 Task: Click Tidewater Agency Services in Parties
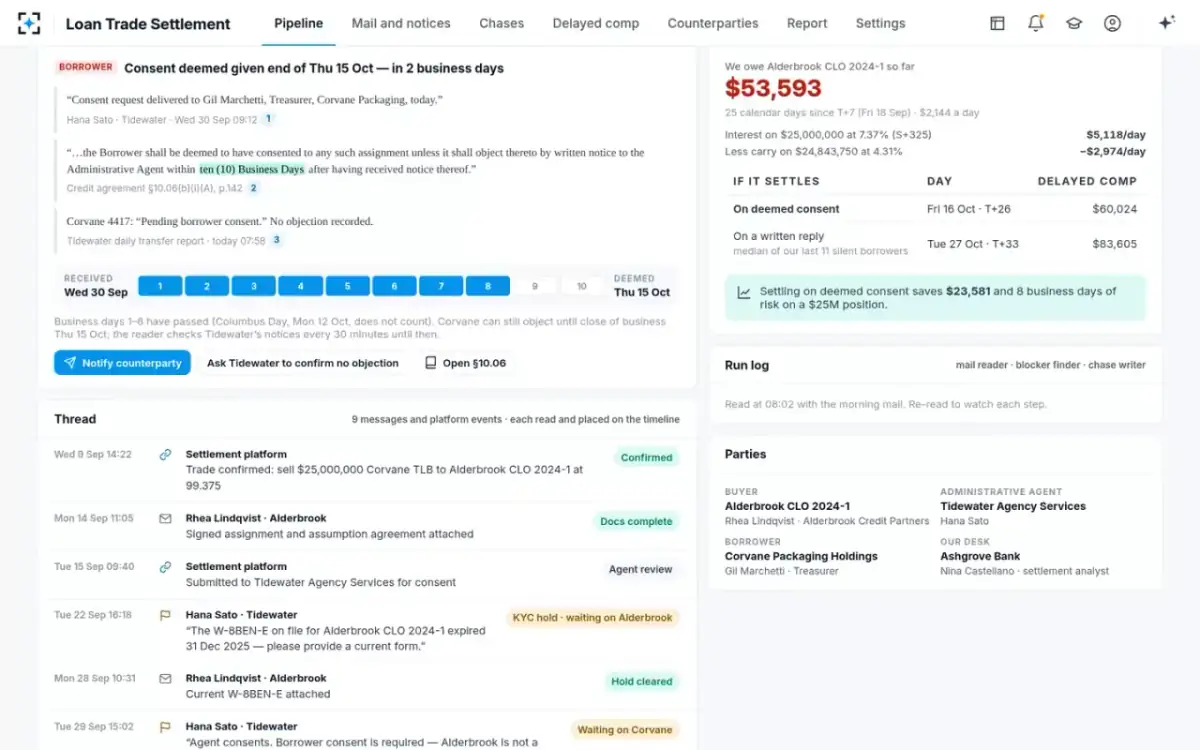(1013, 506)
